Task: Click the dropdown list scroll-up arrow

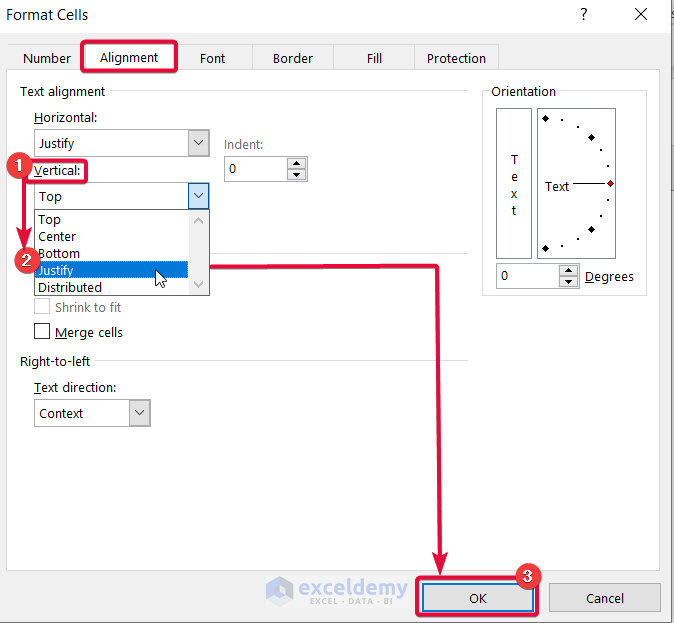Action: (199, 221)
